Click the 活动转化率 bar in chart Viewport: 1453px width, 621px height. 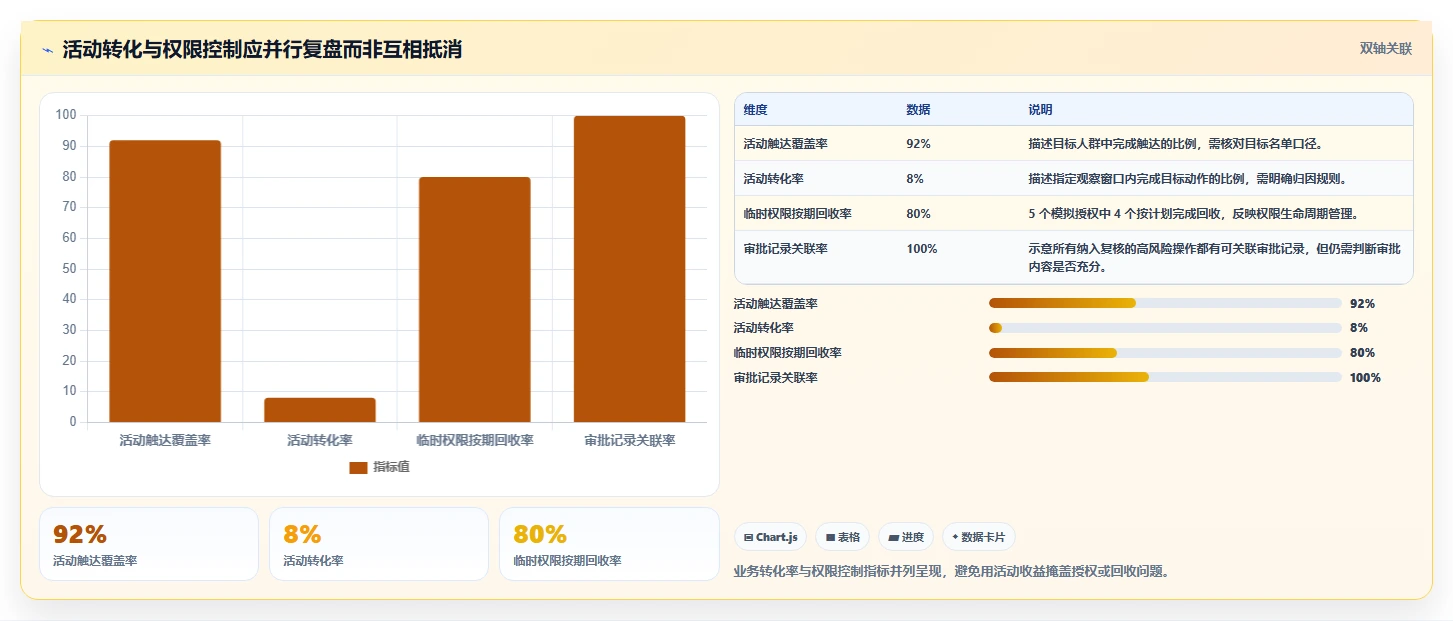320,410
